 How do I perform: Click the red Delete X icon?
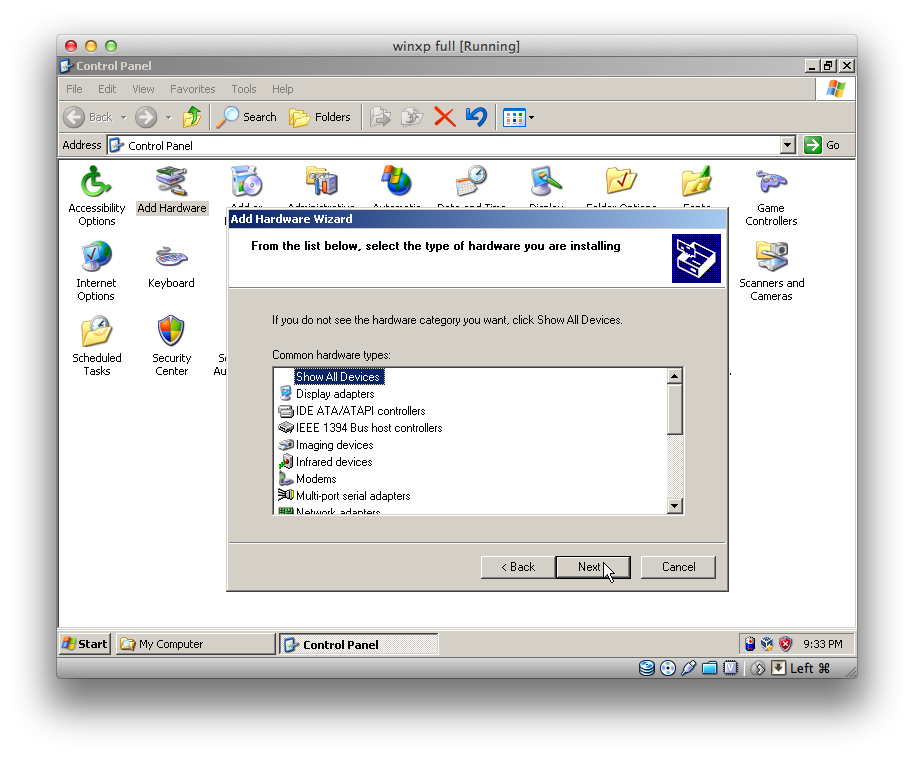coord(445,117)
